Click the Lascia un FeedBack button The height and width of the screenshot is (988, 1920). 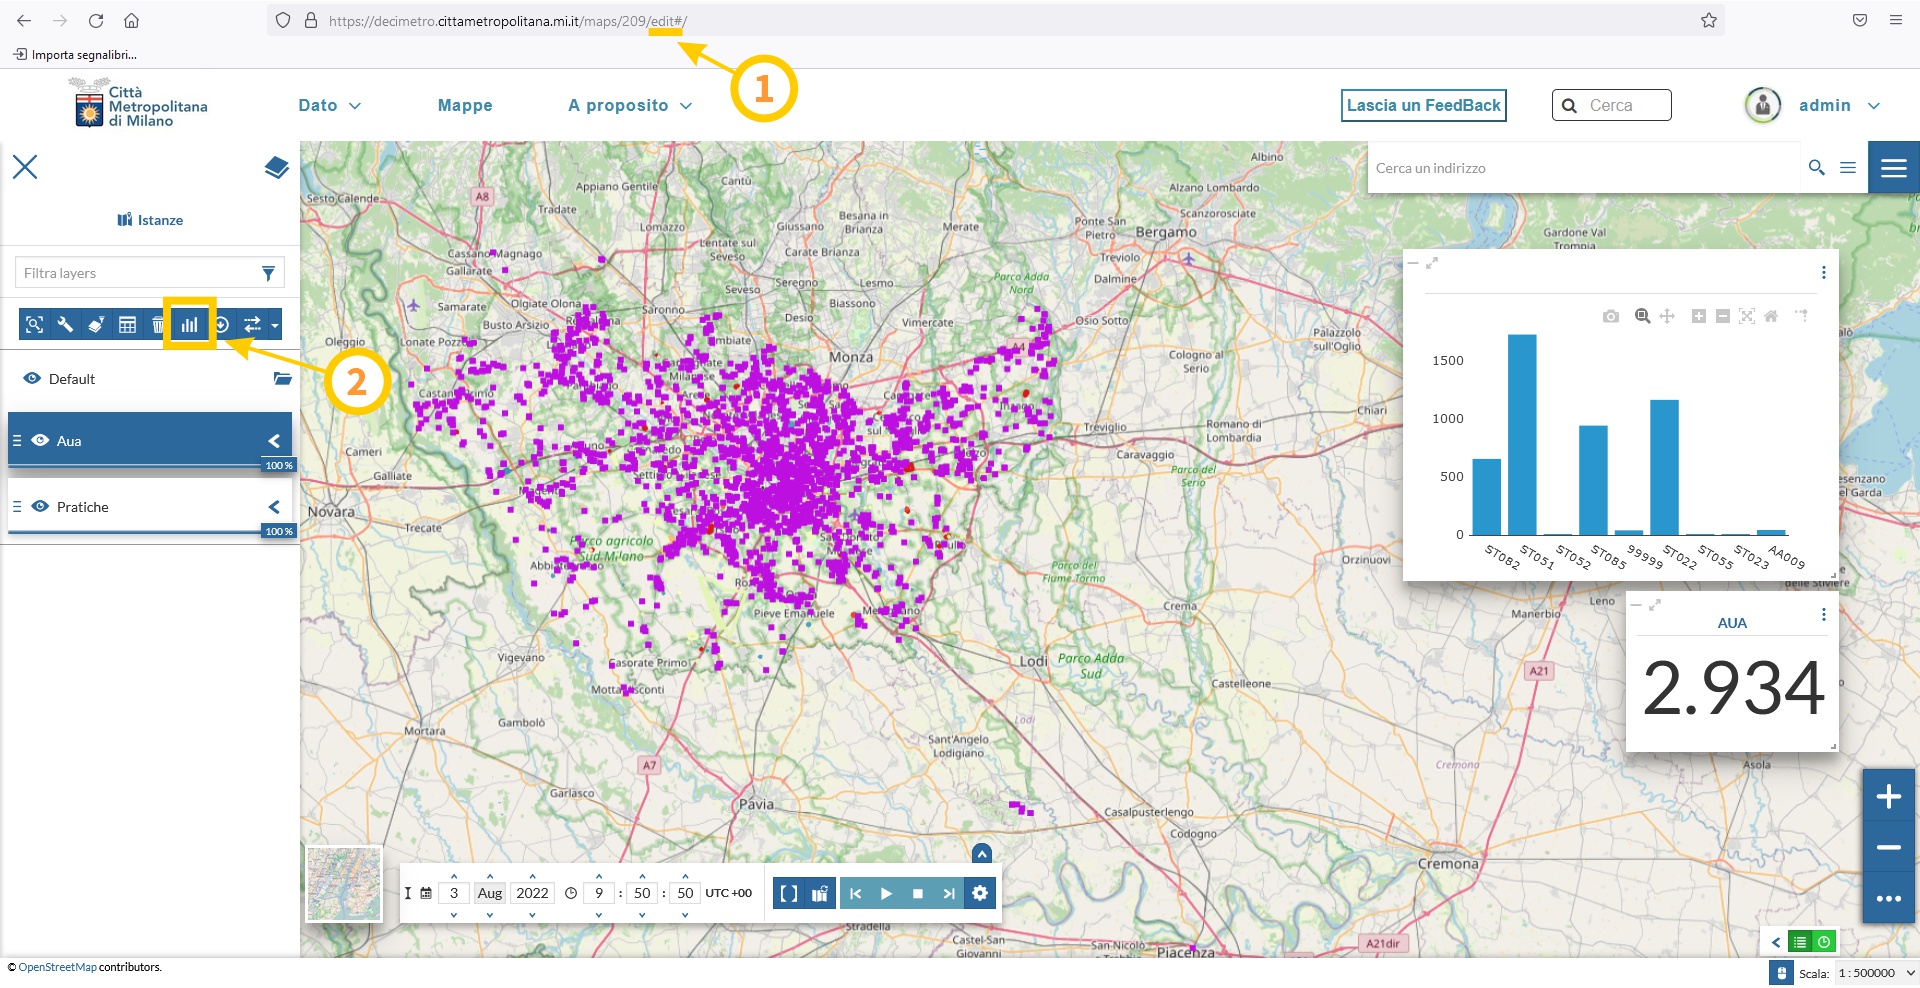(1423, 105)
